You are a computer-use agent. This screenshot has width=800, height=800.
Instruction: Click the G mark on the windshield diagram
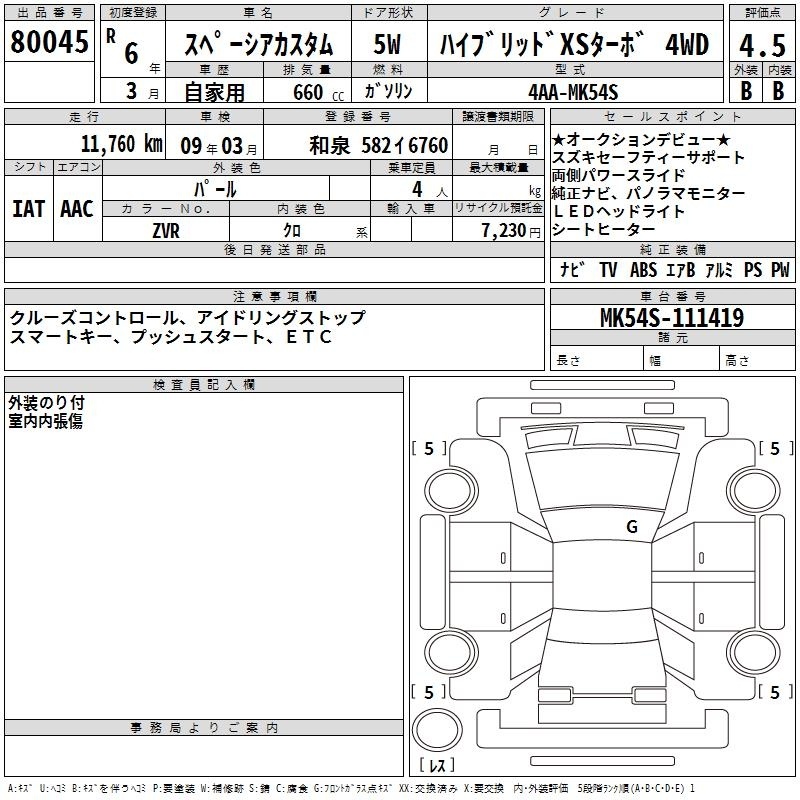[x=631, y=526]
